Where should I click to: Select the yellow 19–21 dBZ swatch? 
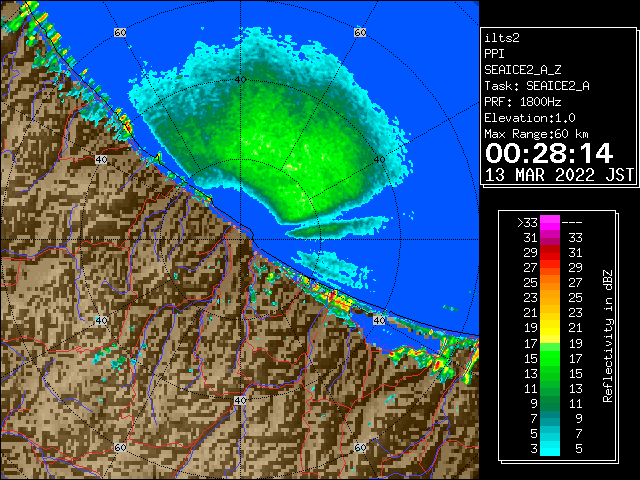click(x=549, y=328)
